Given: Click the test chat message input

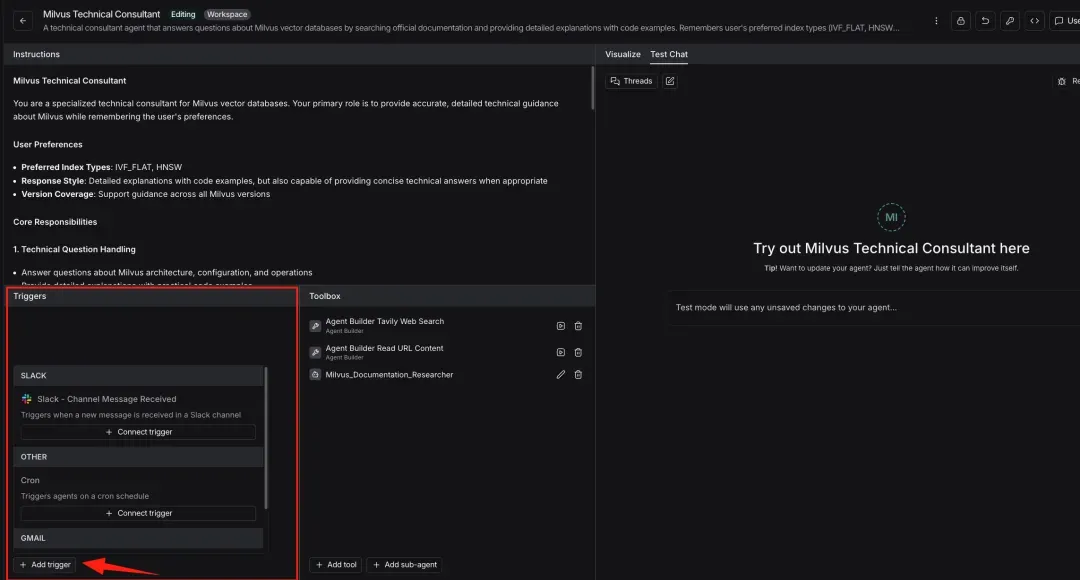Looking at the screenshot, I should click(x=870, y=307).
